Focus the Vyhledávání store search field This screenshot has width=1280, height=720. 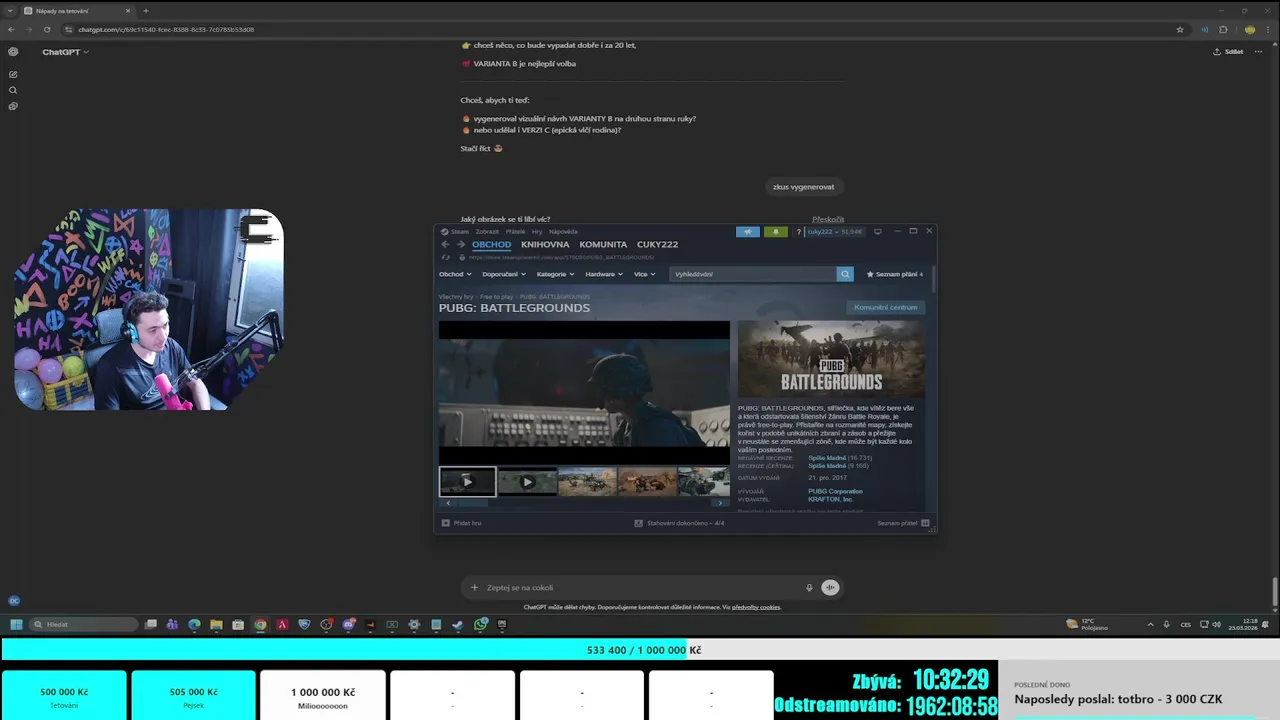tap(752, 274)
